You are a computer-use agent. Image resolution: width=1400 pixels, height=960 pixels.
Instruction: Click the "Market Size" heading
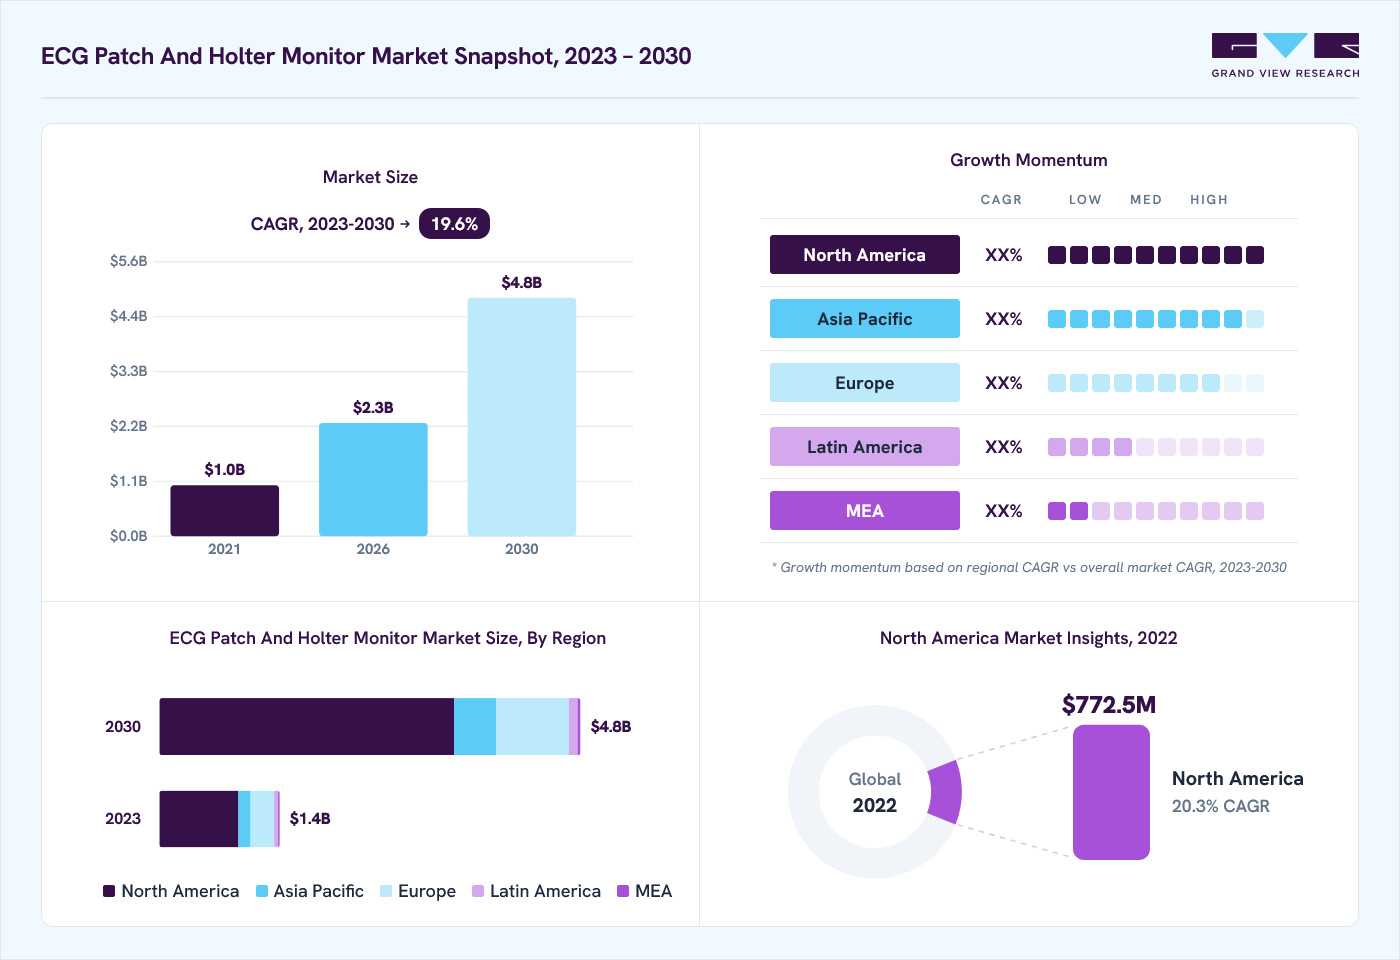click(x=370, y=177)
